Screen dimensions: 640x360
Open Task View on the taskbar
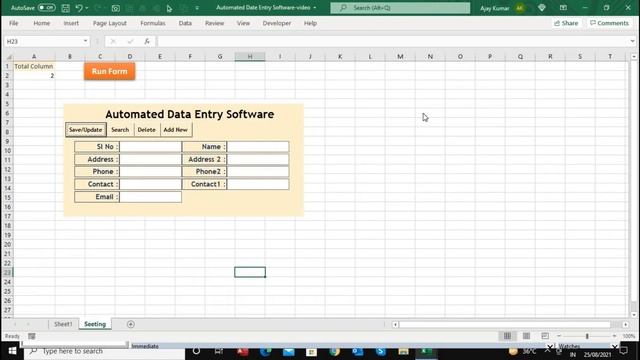[x=219, y=351]
